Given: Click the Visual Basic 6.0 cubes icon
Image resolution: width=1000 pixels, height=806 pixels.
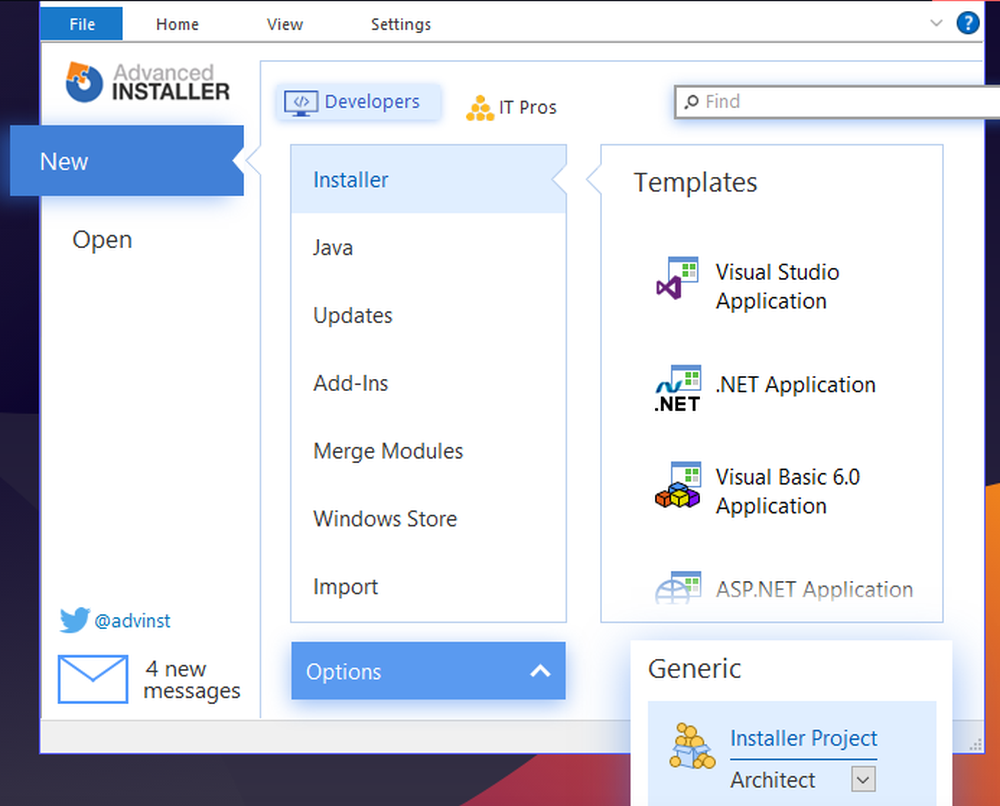Looking at the screenshot, I should pyautogui.click(x=677, y=485).
